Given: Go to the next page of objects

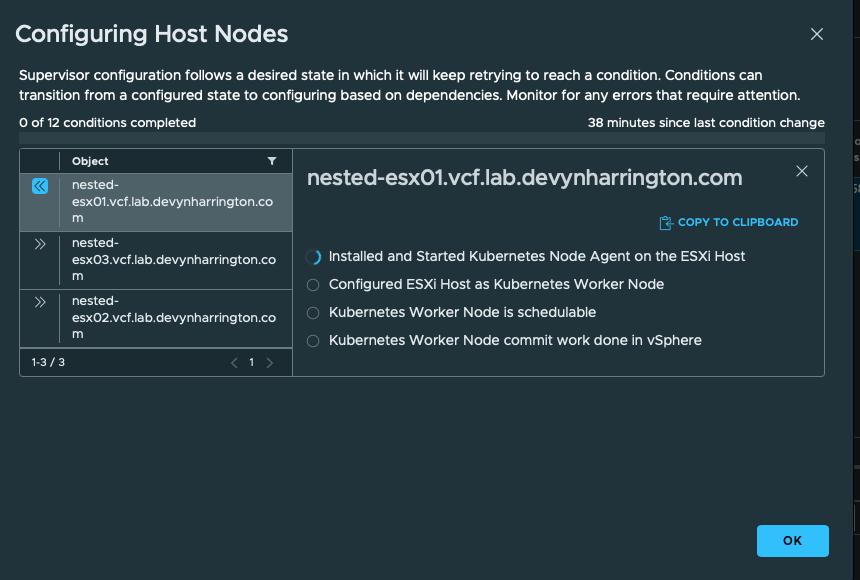Looking at the screenshot, I should click(269, 362).
